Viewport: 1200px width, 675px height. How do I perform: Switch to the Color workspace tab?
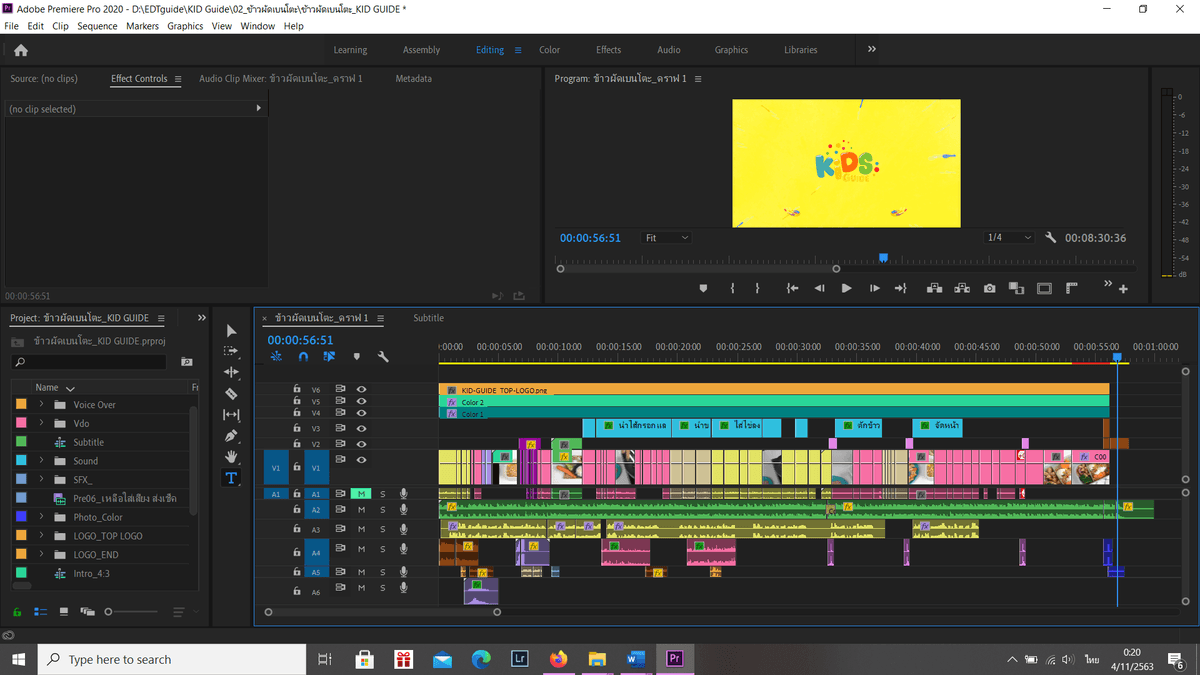[549, 50]
